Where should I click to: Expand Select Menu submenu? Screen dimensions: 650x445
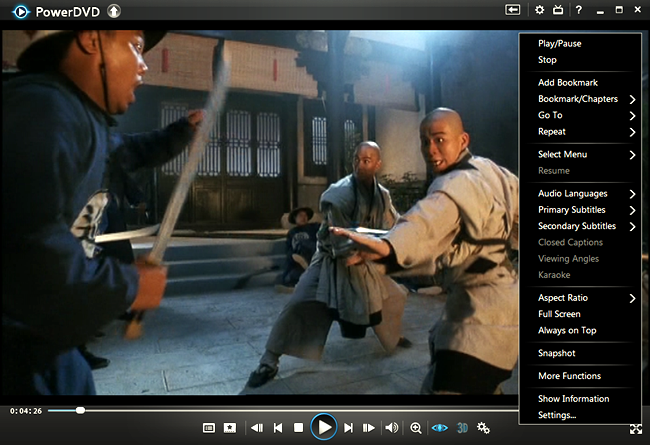(580, 154)
